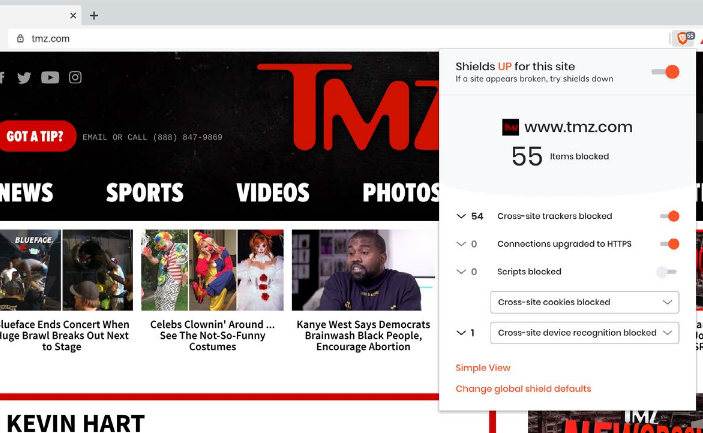Expand the device recognition blocked list
Viewport: 703px width, 433px height.
pyautogui.click(x=461, y=333)
